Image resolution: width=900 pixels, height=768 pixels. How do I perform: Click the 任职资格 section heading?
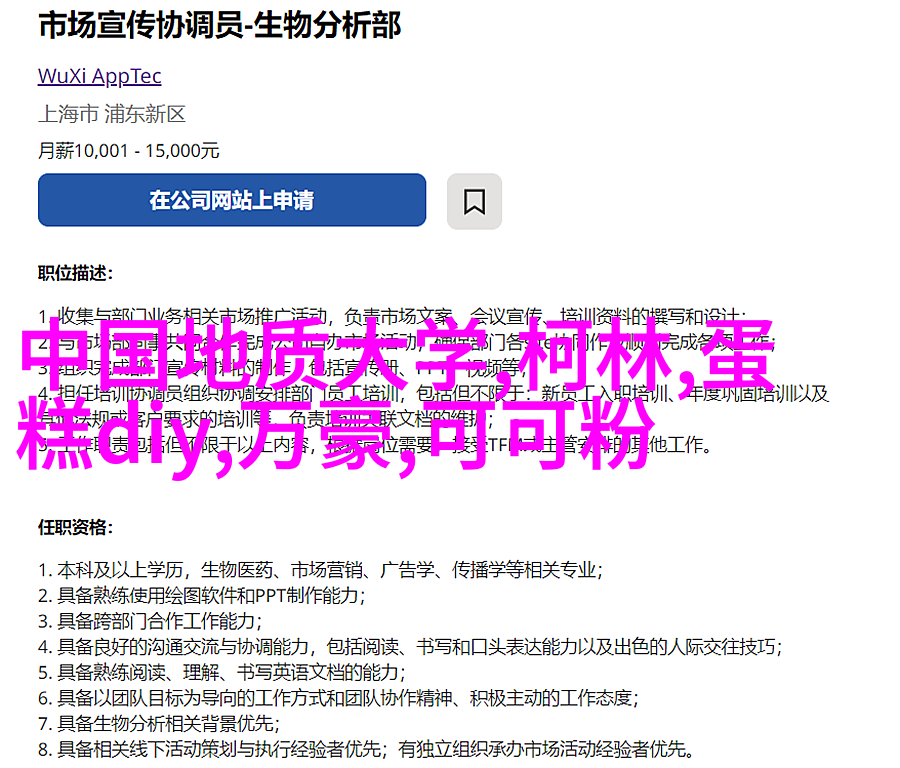(76, 527)
